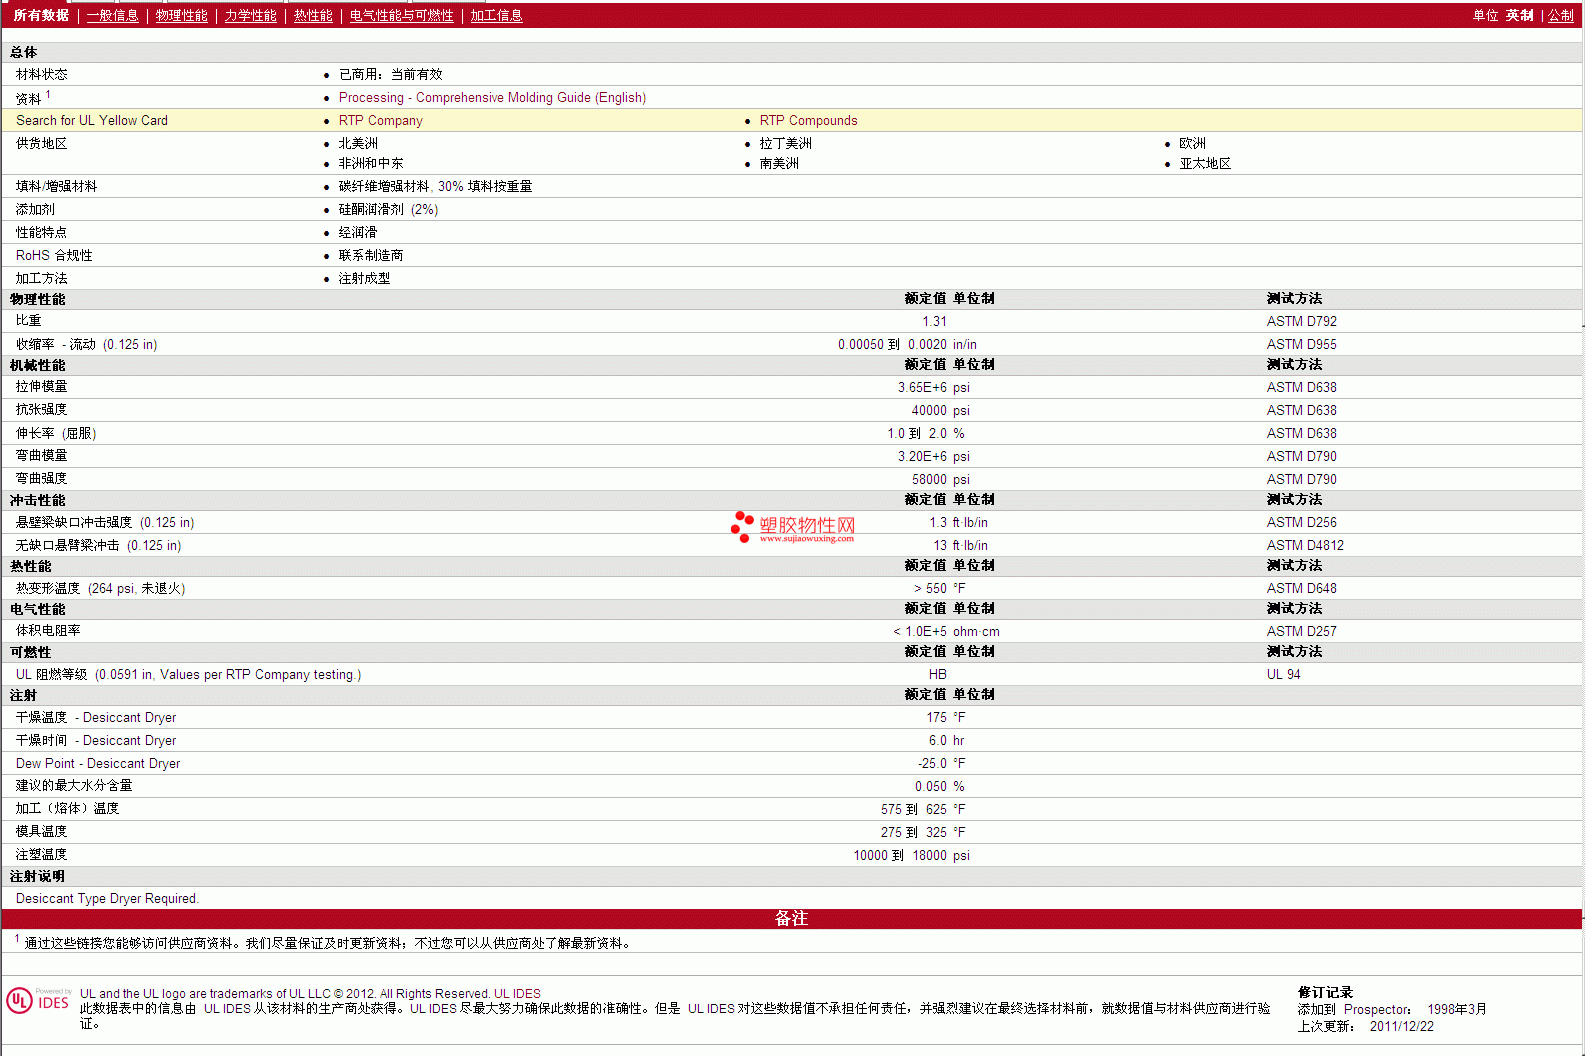Open the 所有数据 tab
The height and width of the screenshot is (1056, 1585).
(41, 16)
